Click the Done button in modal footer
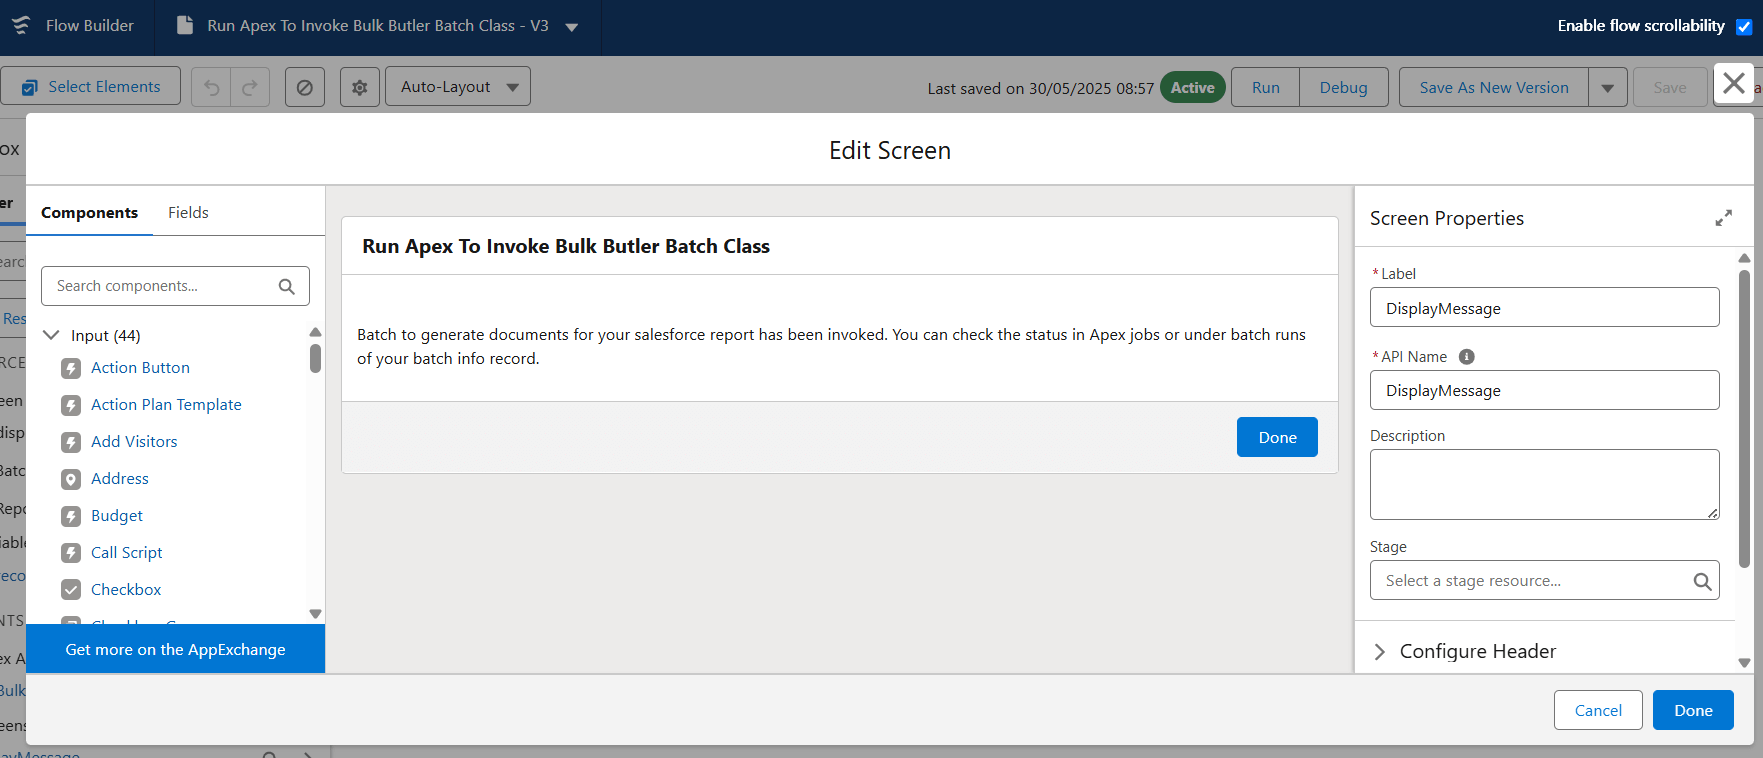The image size is (1763, 758). (x=1693, y=710)
